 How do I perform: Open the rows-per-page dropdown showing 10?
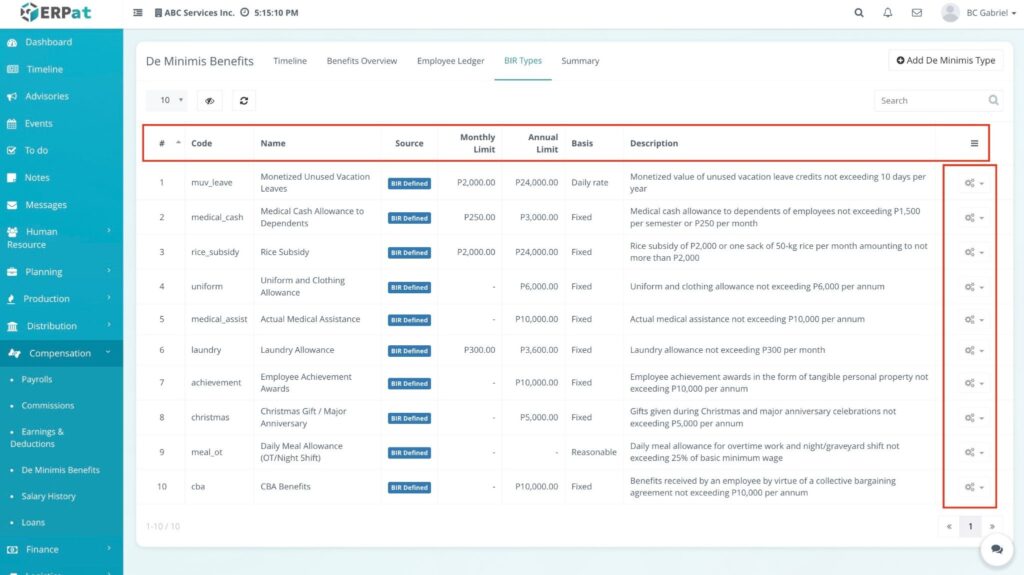point(166,100)
